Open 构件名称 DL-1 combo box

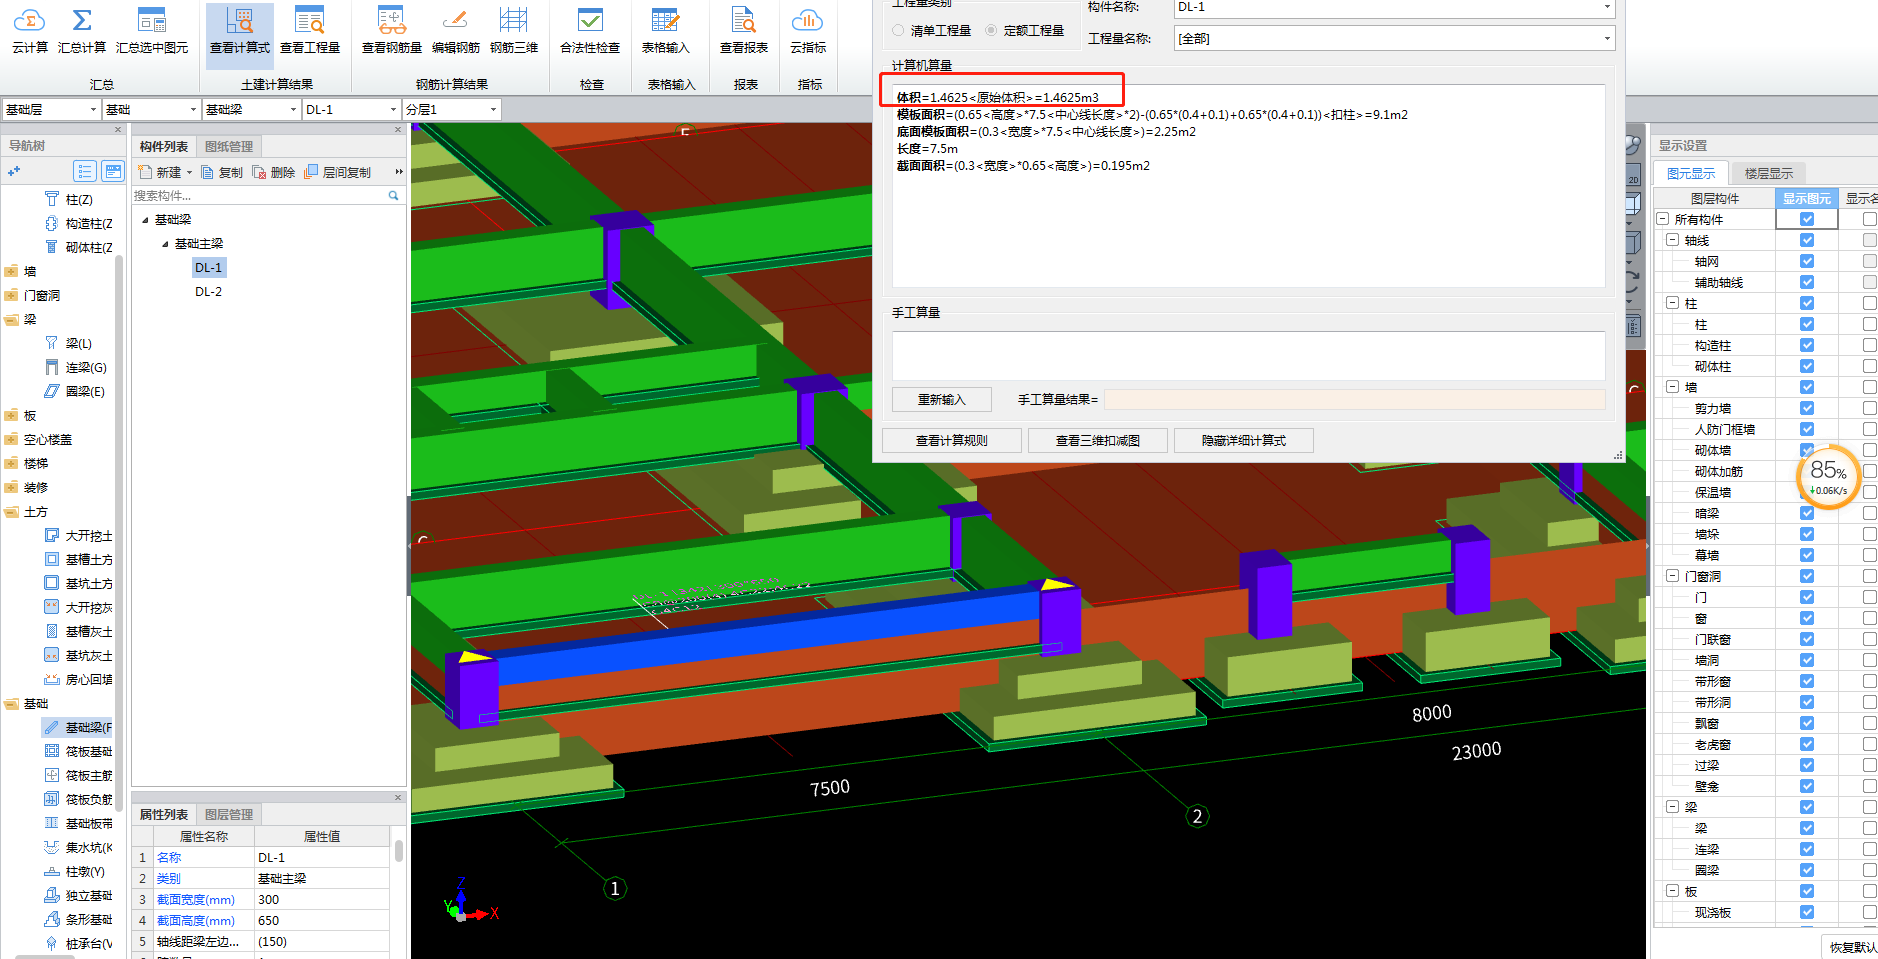click(x=1395, y=7)
